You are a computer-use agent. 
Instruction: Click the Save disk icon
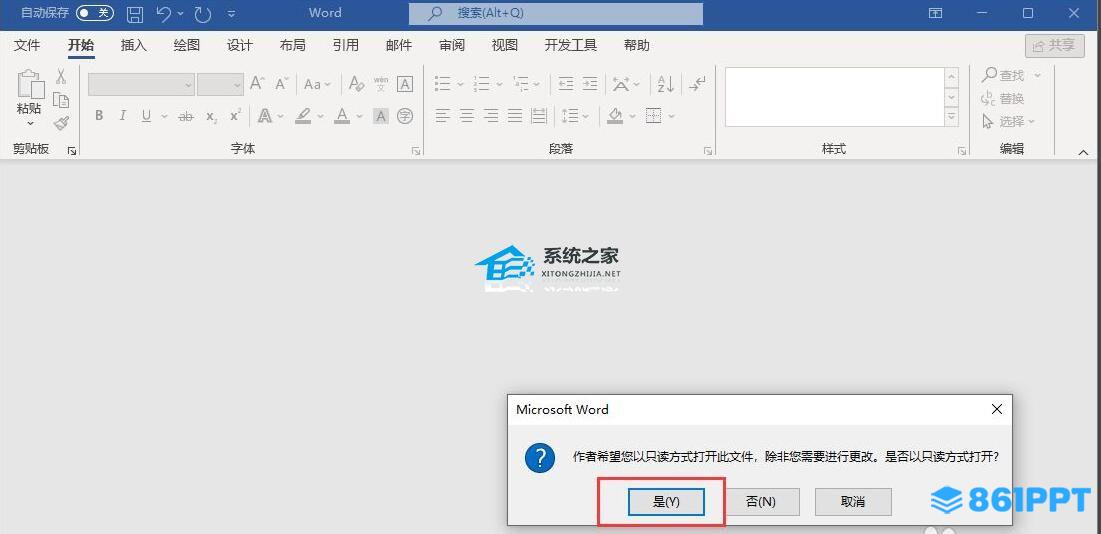(135, 13)
